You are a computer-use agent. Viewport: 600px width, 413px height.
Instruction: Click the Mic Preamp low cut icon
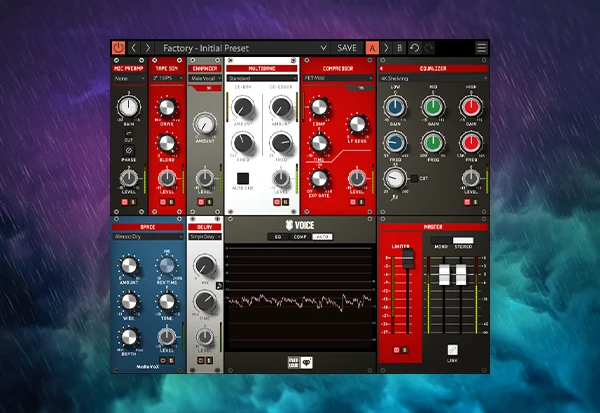pyautogui.click(x=129, y=133)
